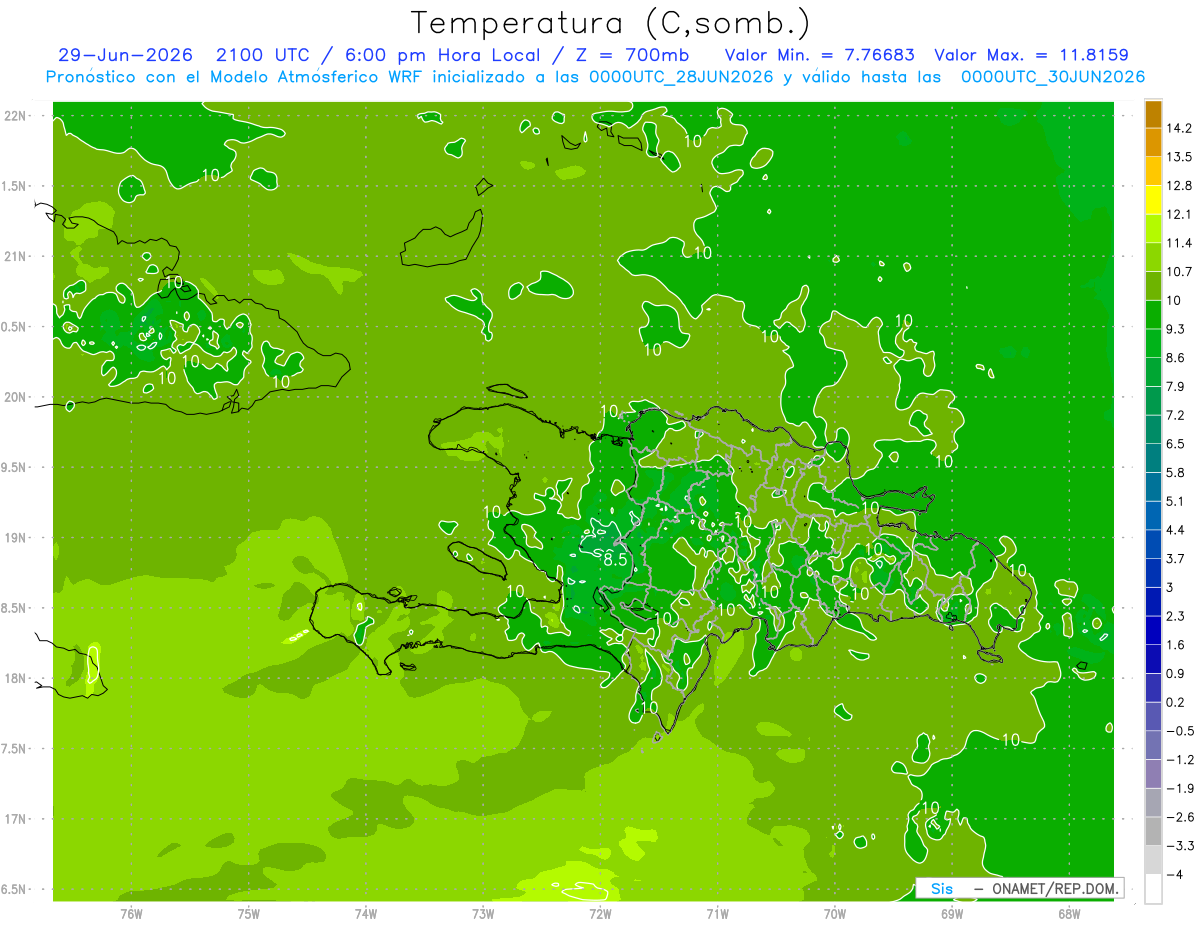This screenshot has width=1200, height=927.
Task: Click the legend value '9.3'
Action: (x=1177, y=329)
